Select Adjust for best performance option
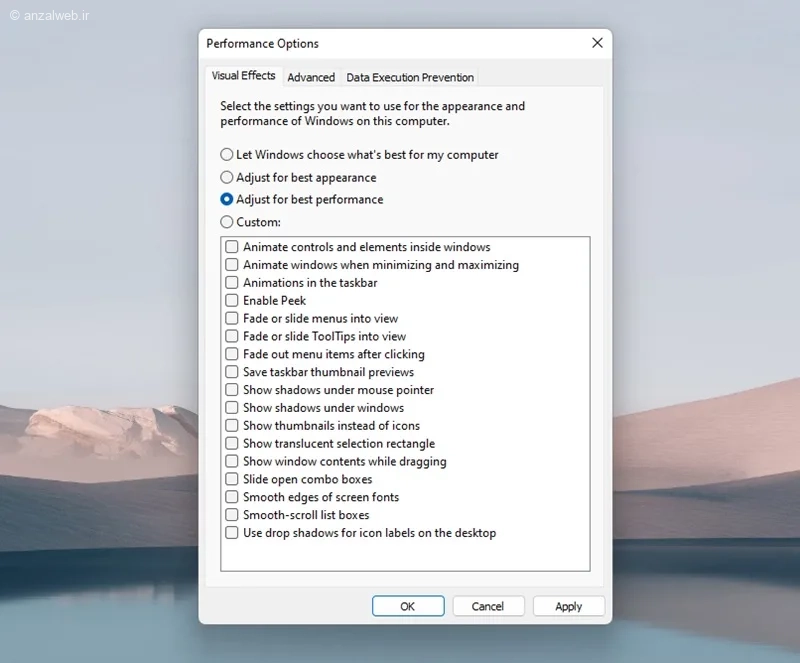Image resolution: width=800 pixels, height=663 pixels. pos(227,199)
